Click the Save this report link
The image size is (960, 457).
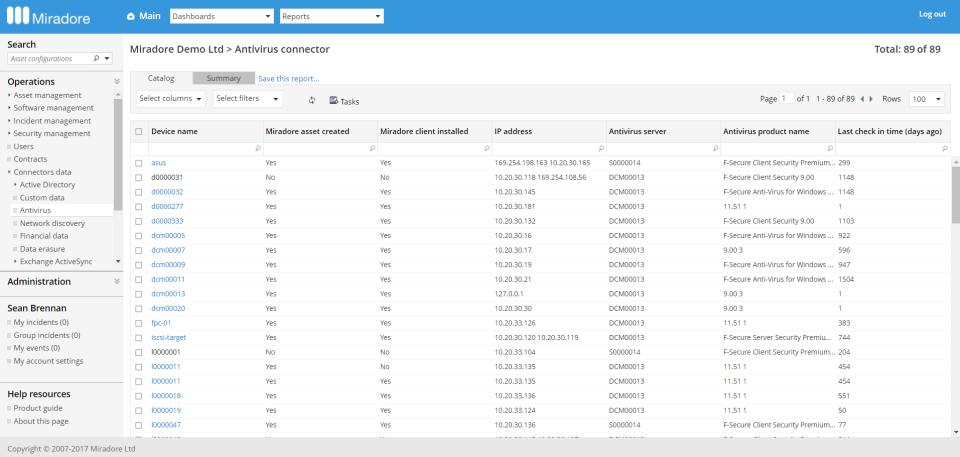[x=289, y=79]
